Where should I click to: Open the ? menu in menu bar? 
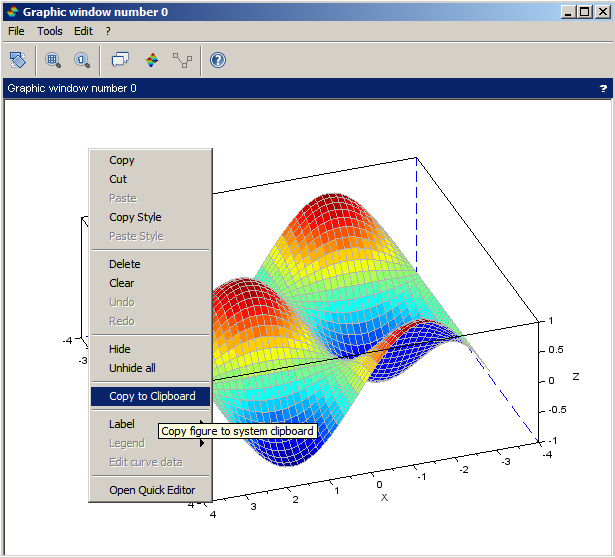tap(108, 31)
